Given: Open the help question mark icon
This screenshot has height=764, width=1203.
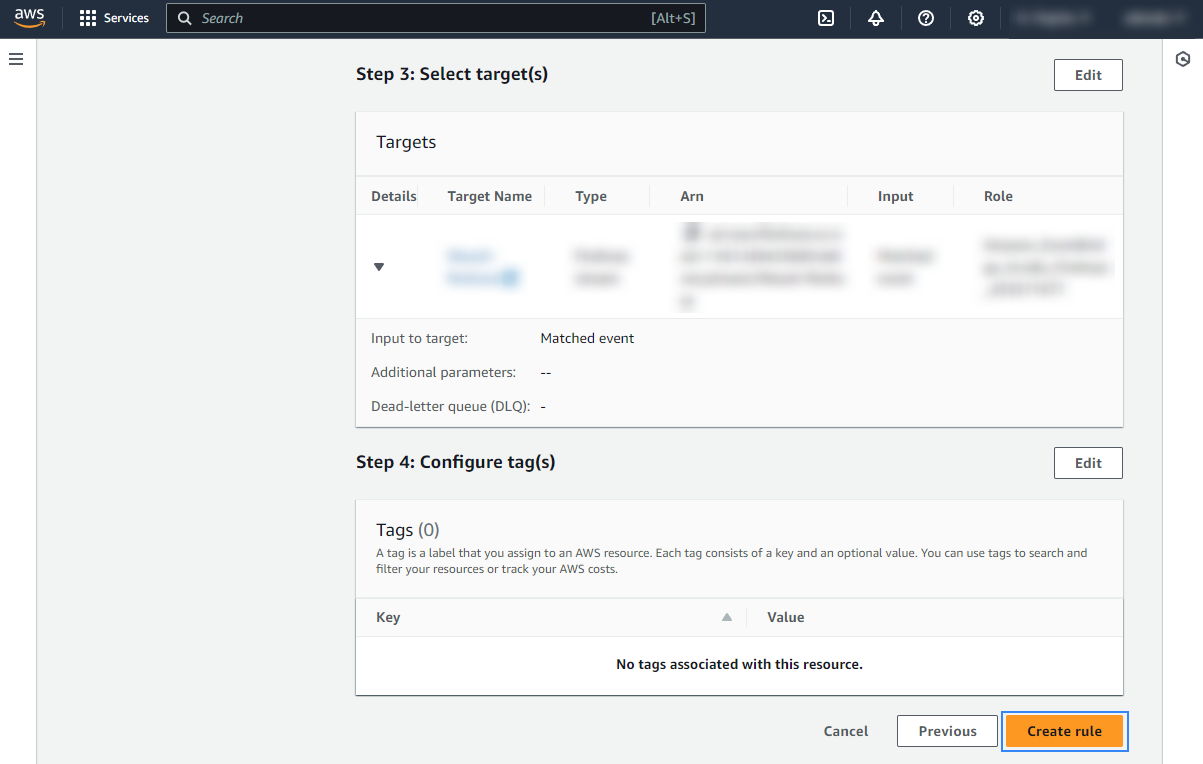Looking at the screenshot, I should [926, 18].
